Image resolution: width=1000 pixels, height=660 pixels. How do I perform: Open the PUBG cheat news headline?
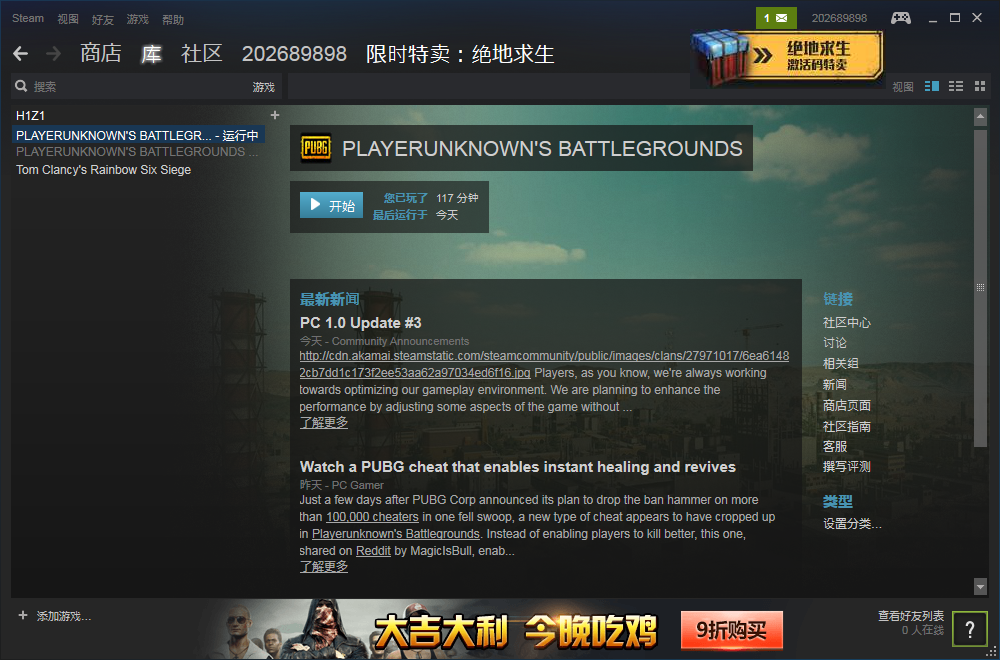pos(517,467)
